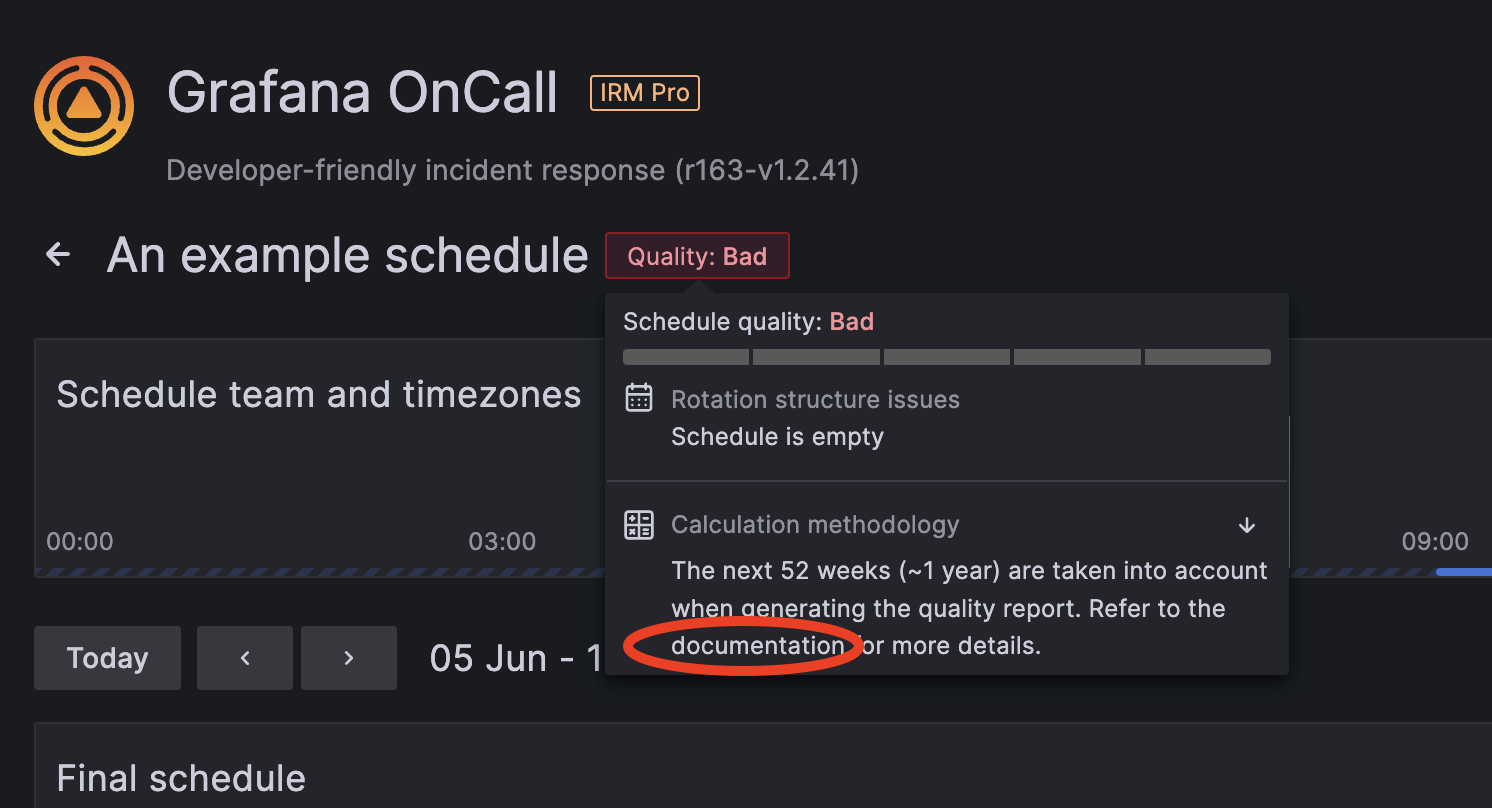Click the calendar icon beside Rotation structure issues
Viewport: 1492px width, 808px height.
tap(638, 399)
